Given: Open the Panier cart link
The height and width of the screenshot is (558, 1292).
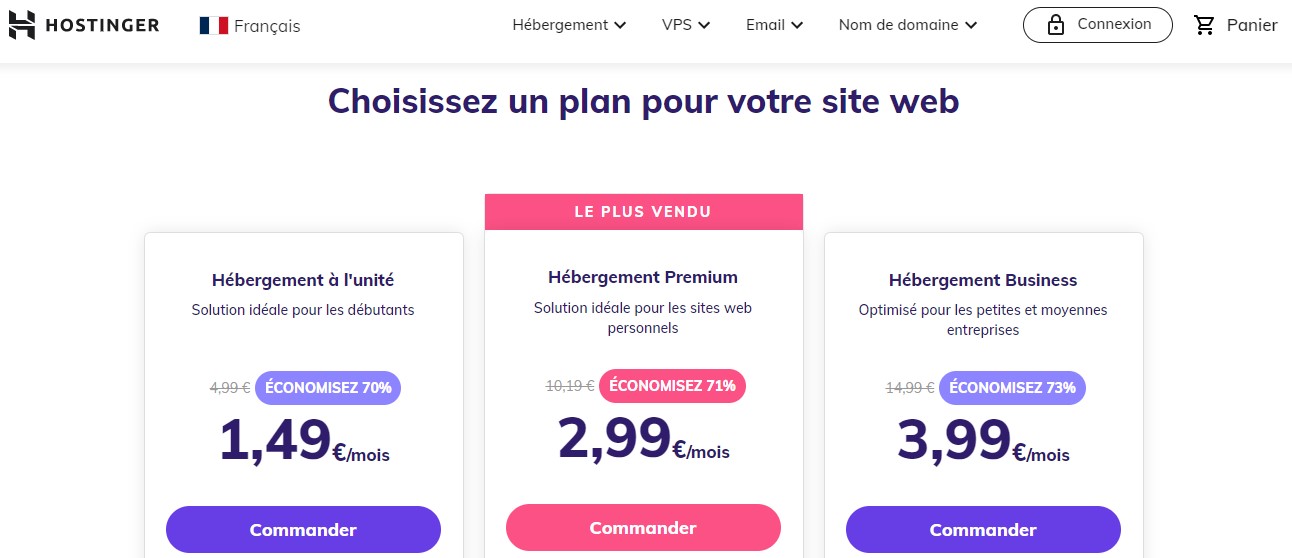Looking at the screenshot, I should pyautogui.click(x=1251, y=26).
